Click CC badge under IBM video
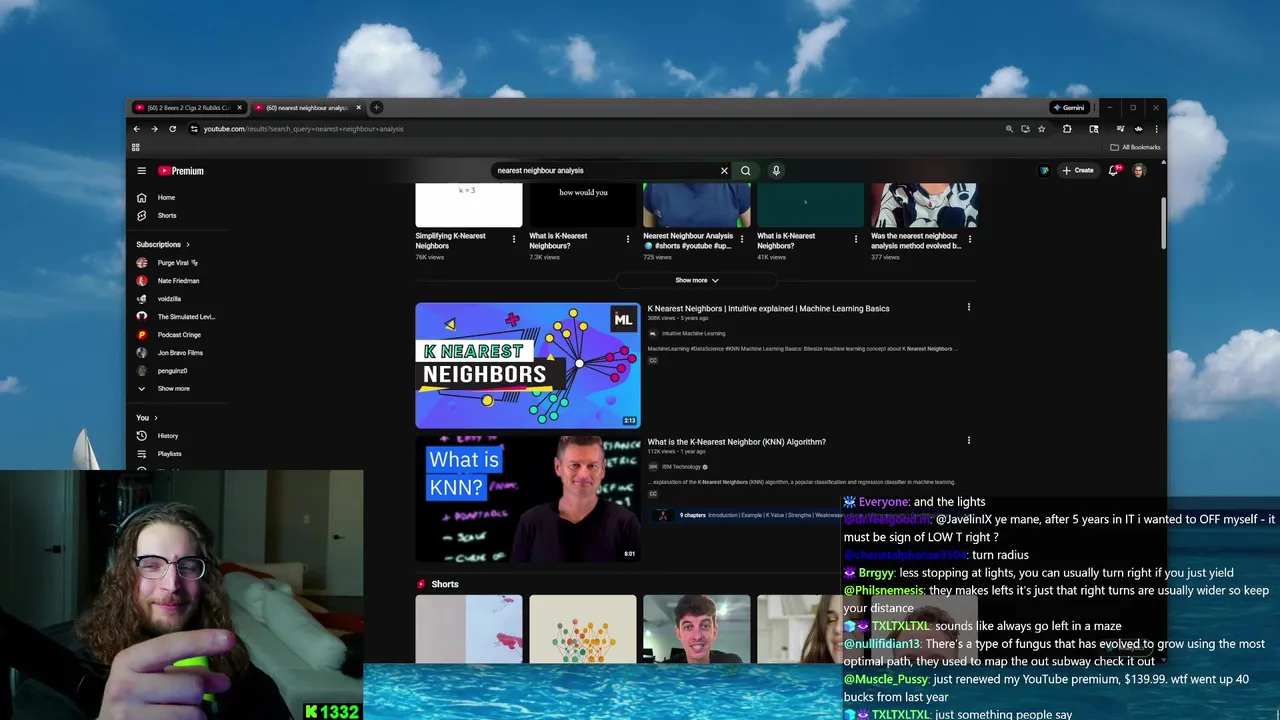 (653, 494)
